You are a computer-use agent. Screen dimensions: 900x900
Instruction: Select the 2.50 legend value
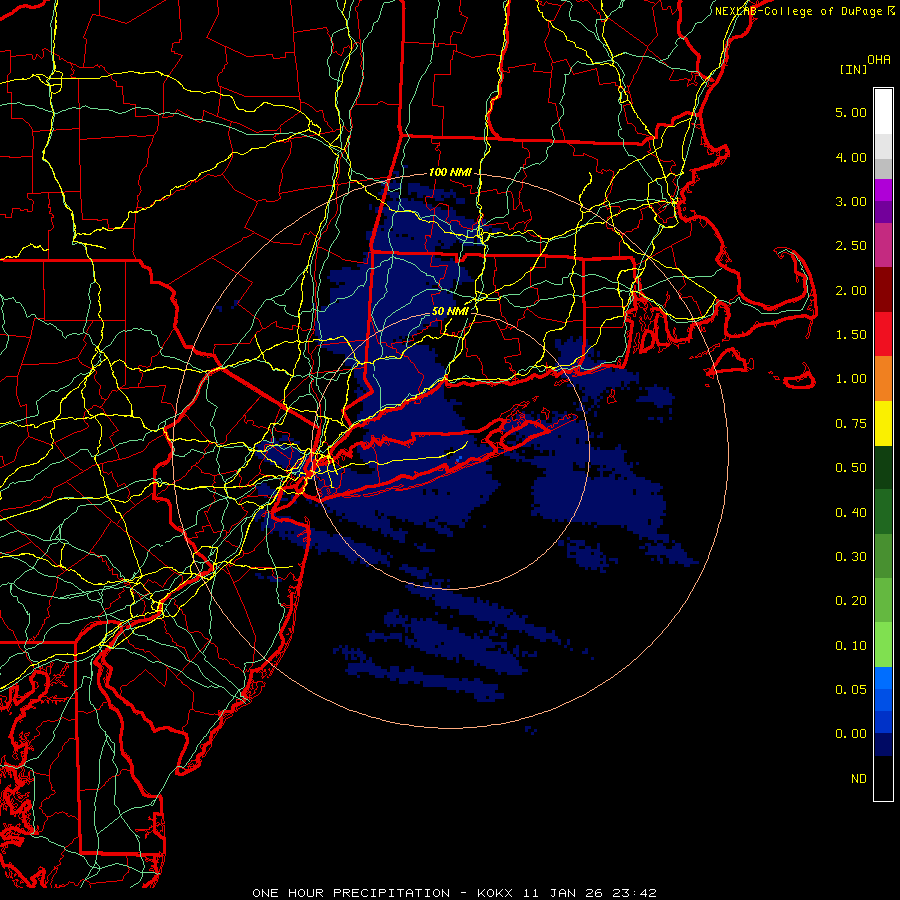coord(851,246)
